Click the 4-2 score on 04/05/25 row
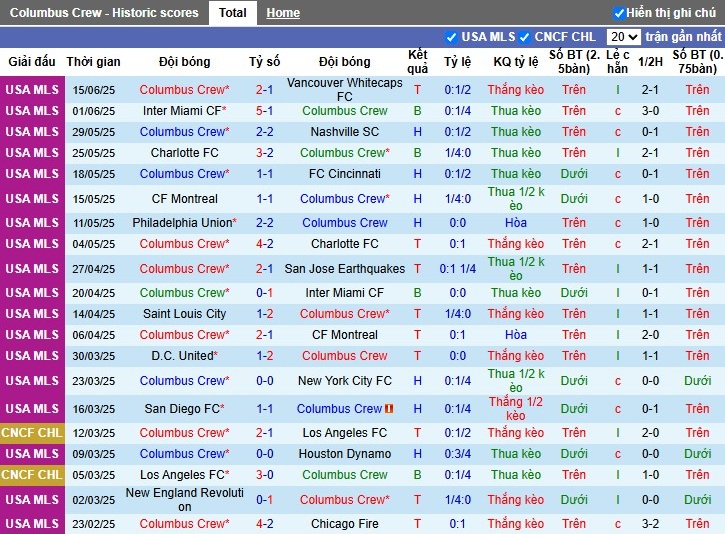Image resolution: width=725 pixels, height=534 pixels. 264,244
